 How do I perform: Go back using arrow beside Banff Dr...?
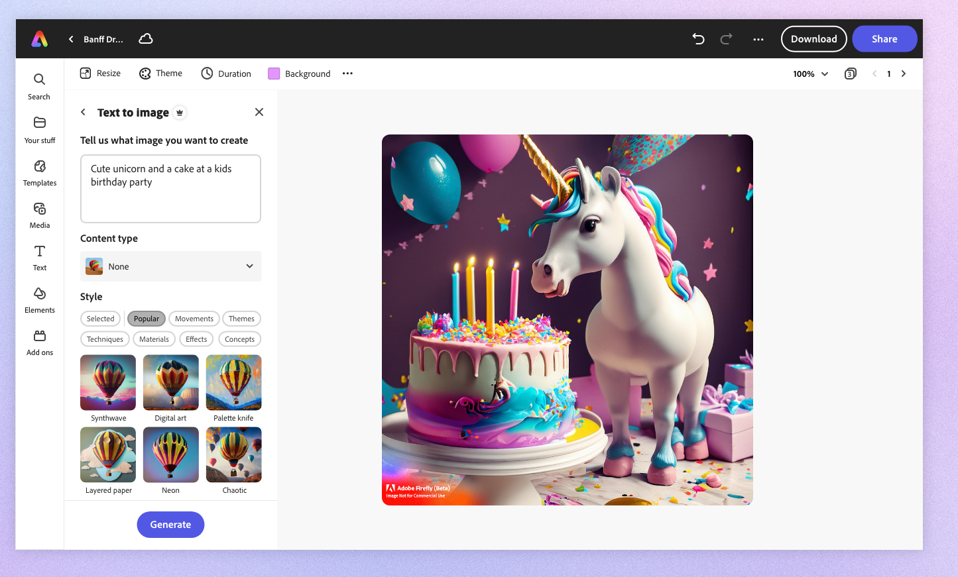[71, 39]
